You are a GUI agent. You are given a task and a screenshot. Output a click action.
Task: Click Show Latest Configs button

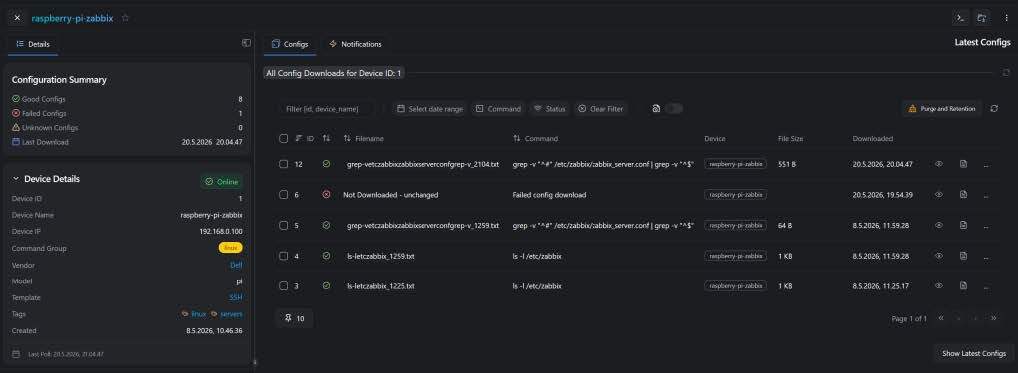(974, 354)
